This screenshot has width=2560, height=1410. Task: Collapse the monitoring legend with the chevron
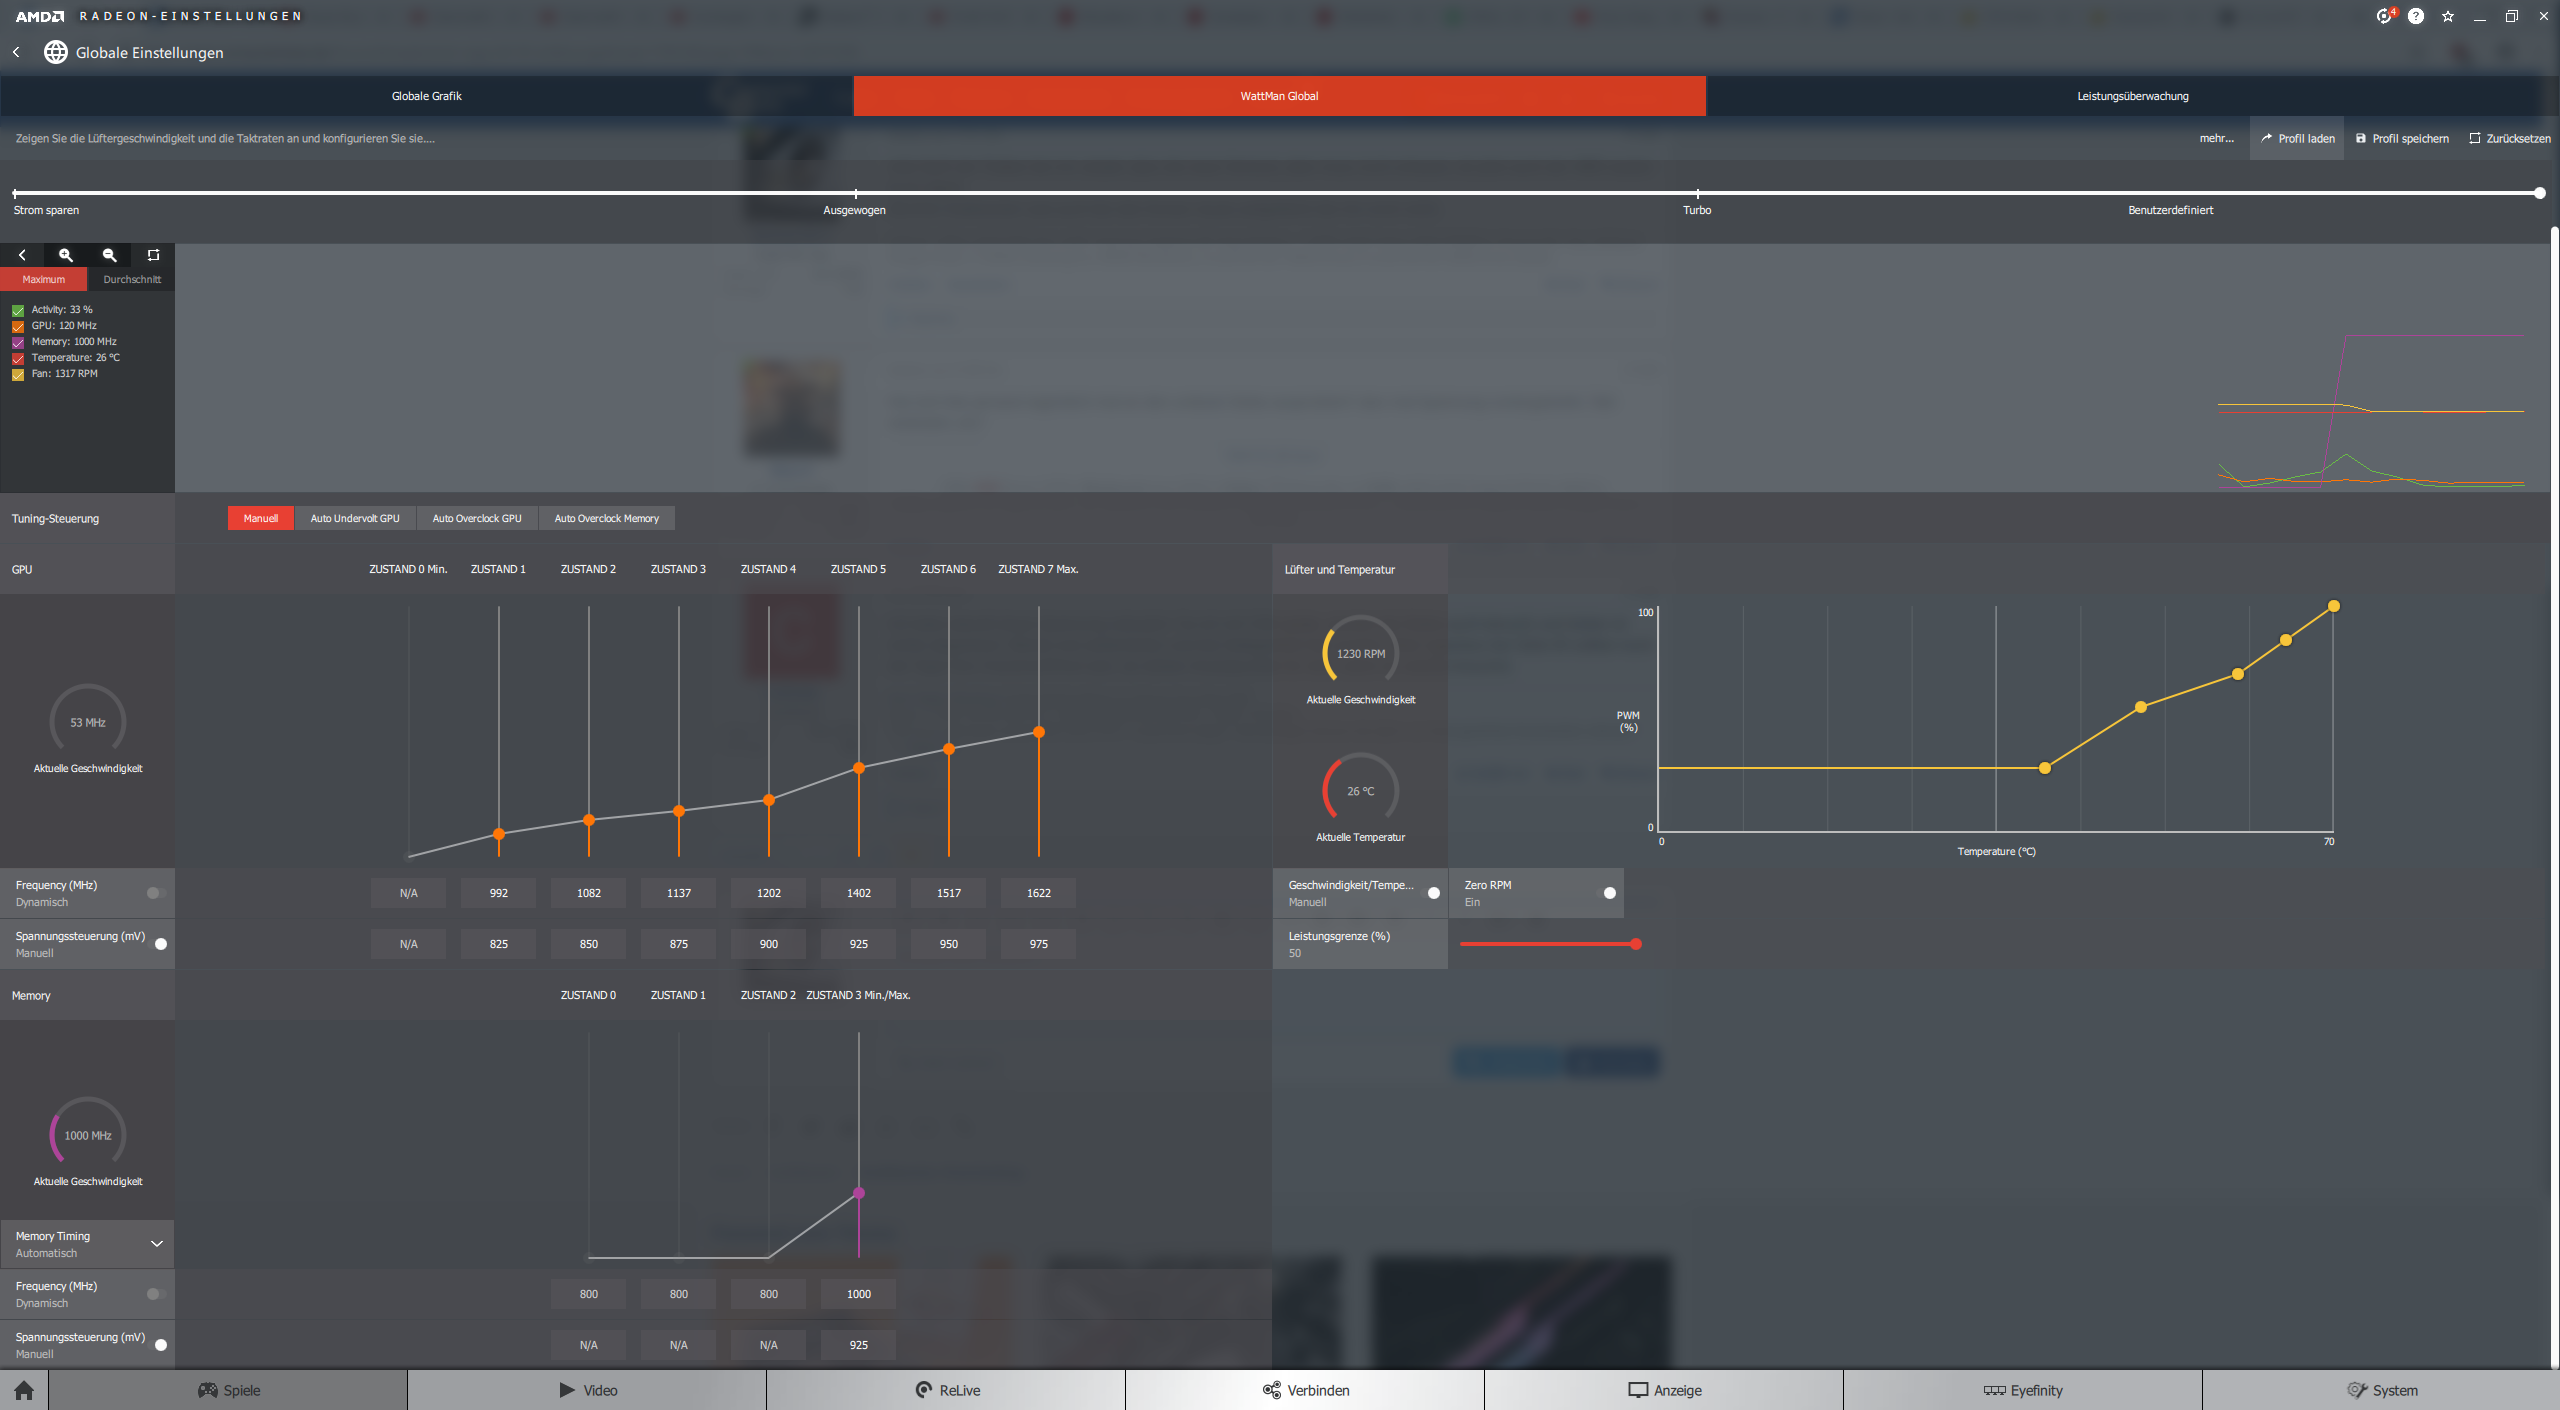pos(22,255)
